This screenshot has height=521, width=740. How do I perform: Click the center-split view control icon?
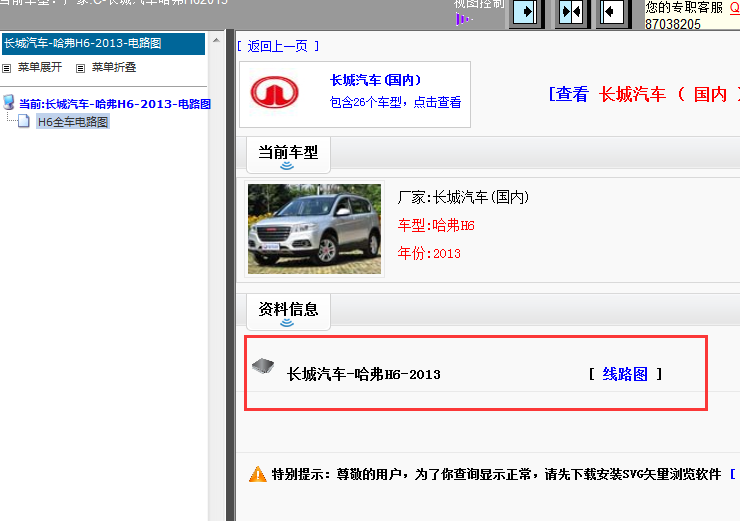[x=570, y=11]
